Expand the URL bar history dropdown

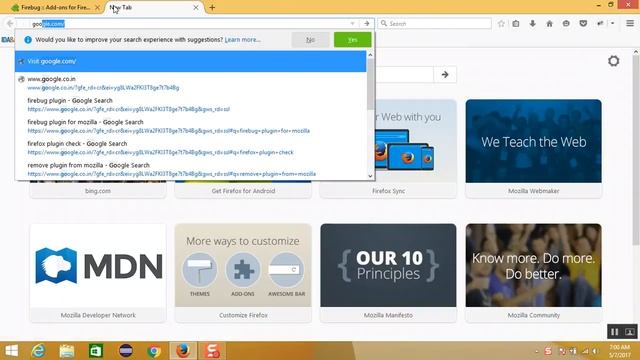point(352,24)
